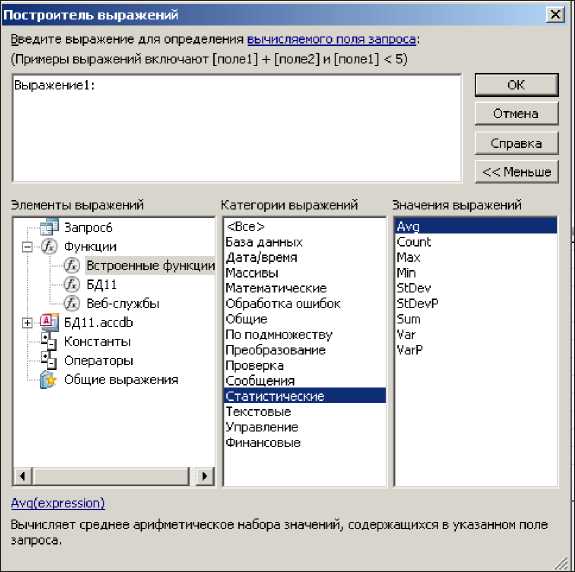This screenshot has width=575, height=572.
Task: Select Max function value
Action: point(476,257)
